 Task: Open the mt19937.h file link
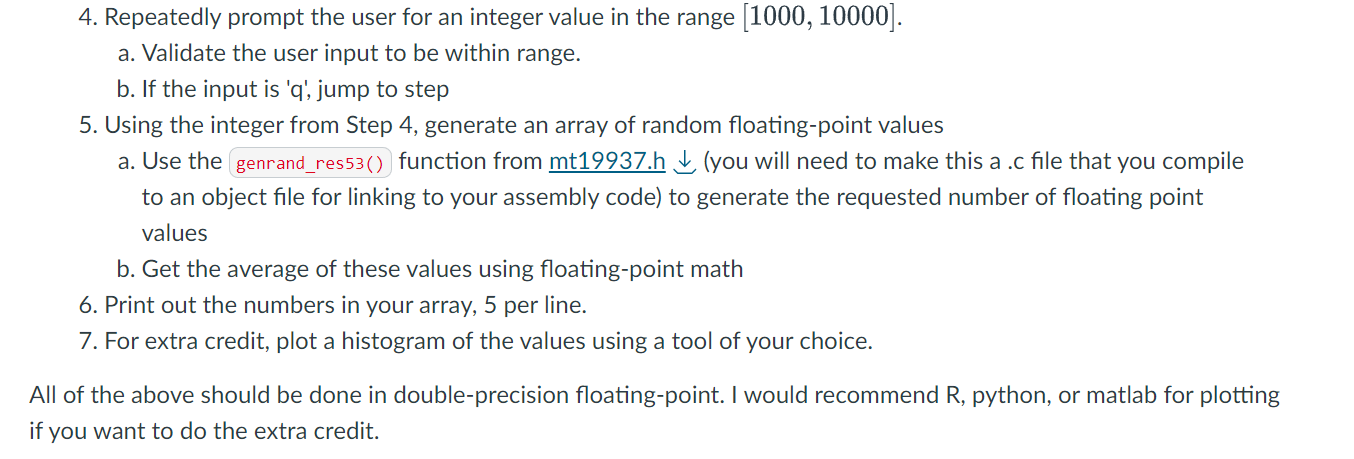click(607, 161)
